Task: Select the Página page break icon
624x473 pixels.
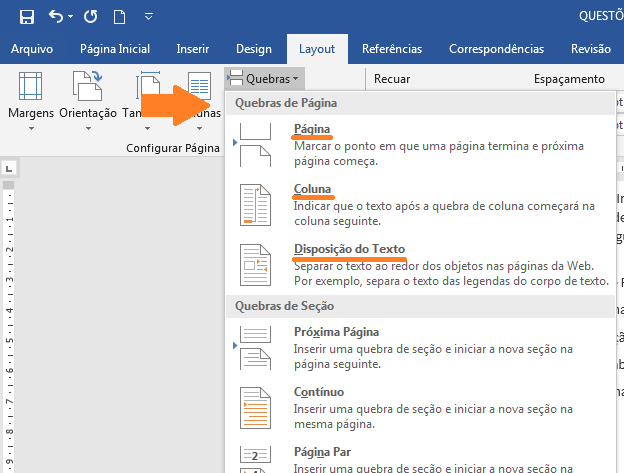Action: click(256, 144)
